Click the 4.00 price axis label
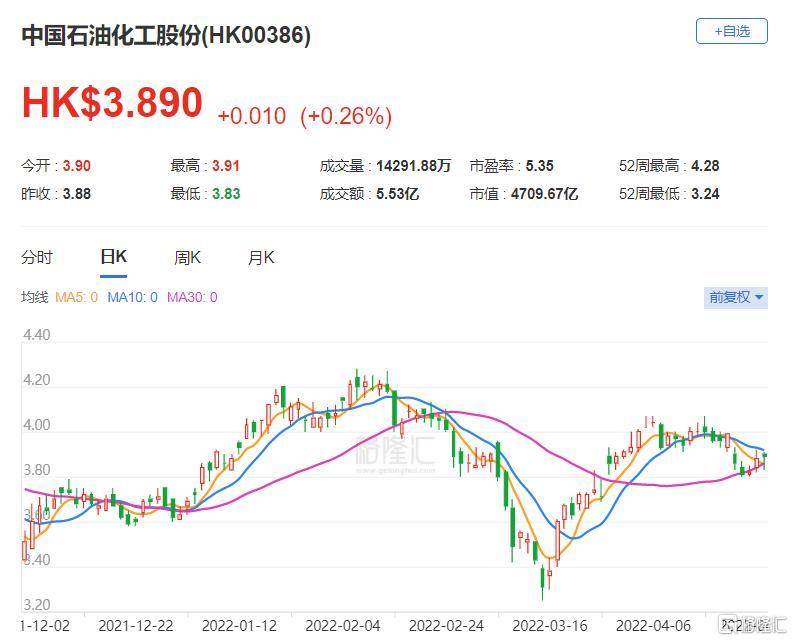Image resolution: width=793 pixels, height=641 pixels. (36, 425)
